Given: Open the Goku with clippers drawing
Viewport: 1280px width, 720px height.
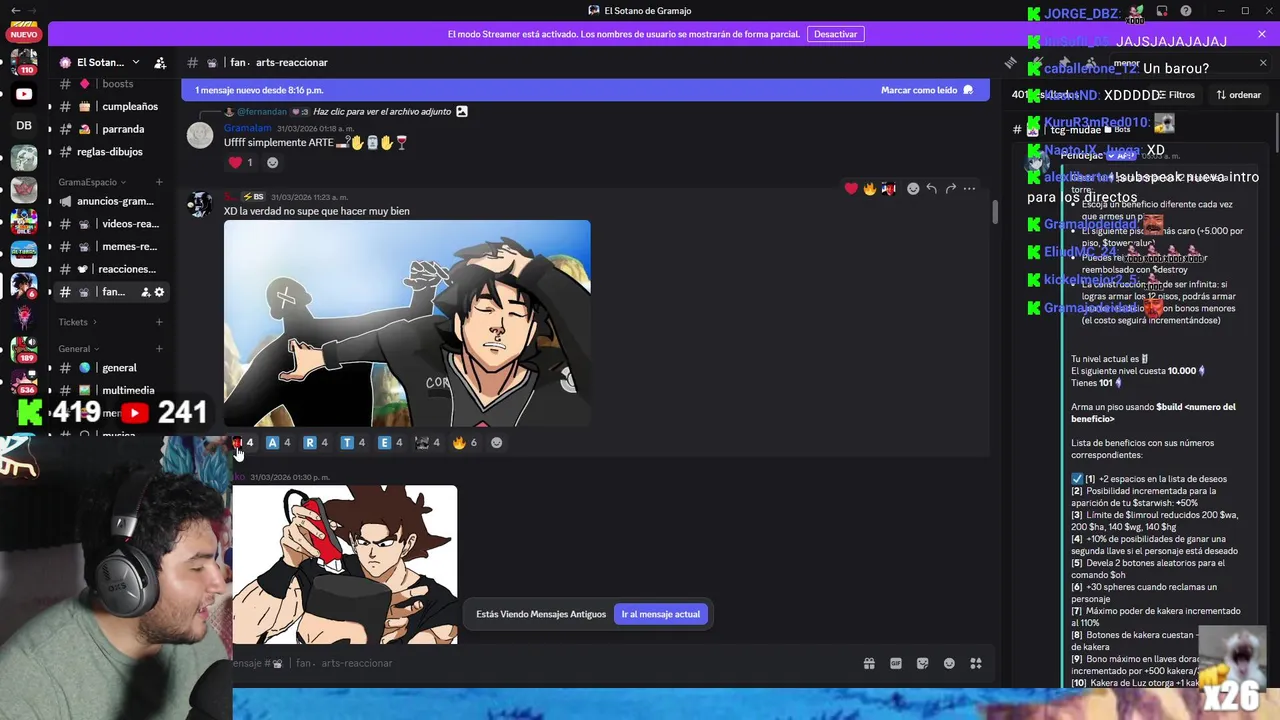Looking at the screenshot, I should [x=345, y=565].
